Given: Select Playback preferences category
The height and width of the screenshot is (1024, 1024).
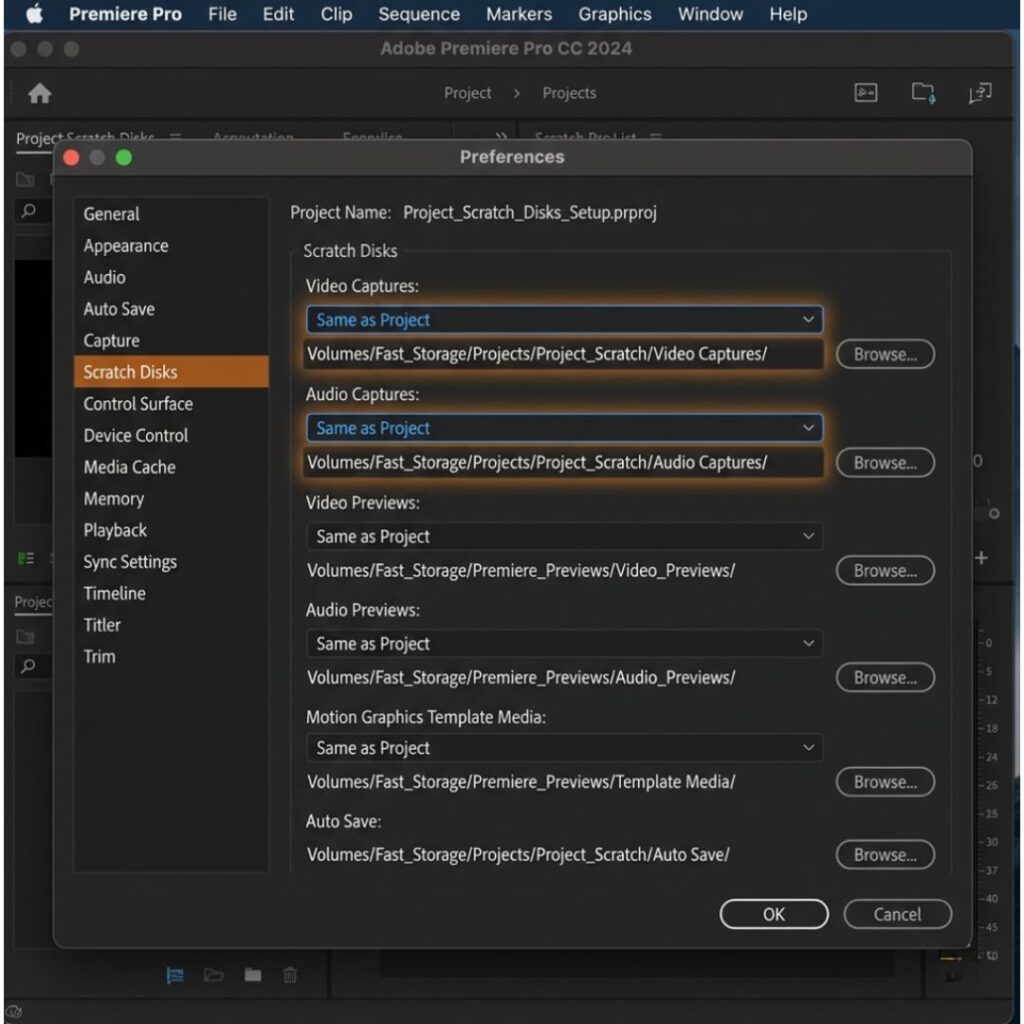Looking at the screenshot, I should 171,530.
